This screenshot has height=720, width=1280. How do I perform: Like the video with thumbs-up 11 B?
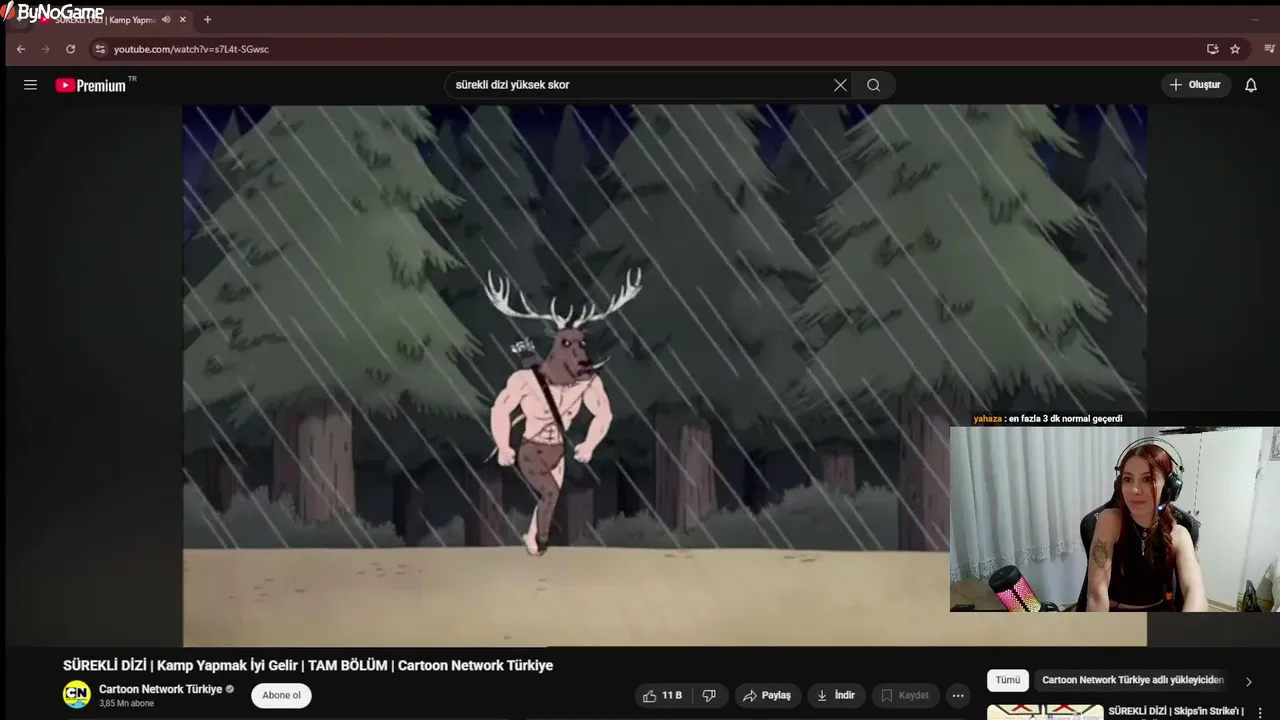click(x=663, y=696)
